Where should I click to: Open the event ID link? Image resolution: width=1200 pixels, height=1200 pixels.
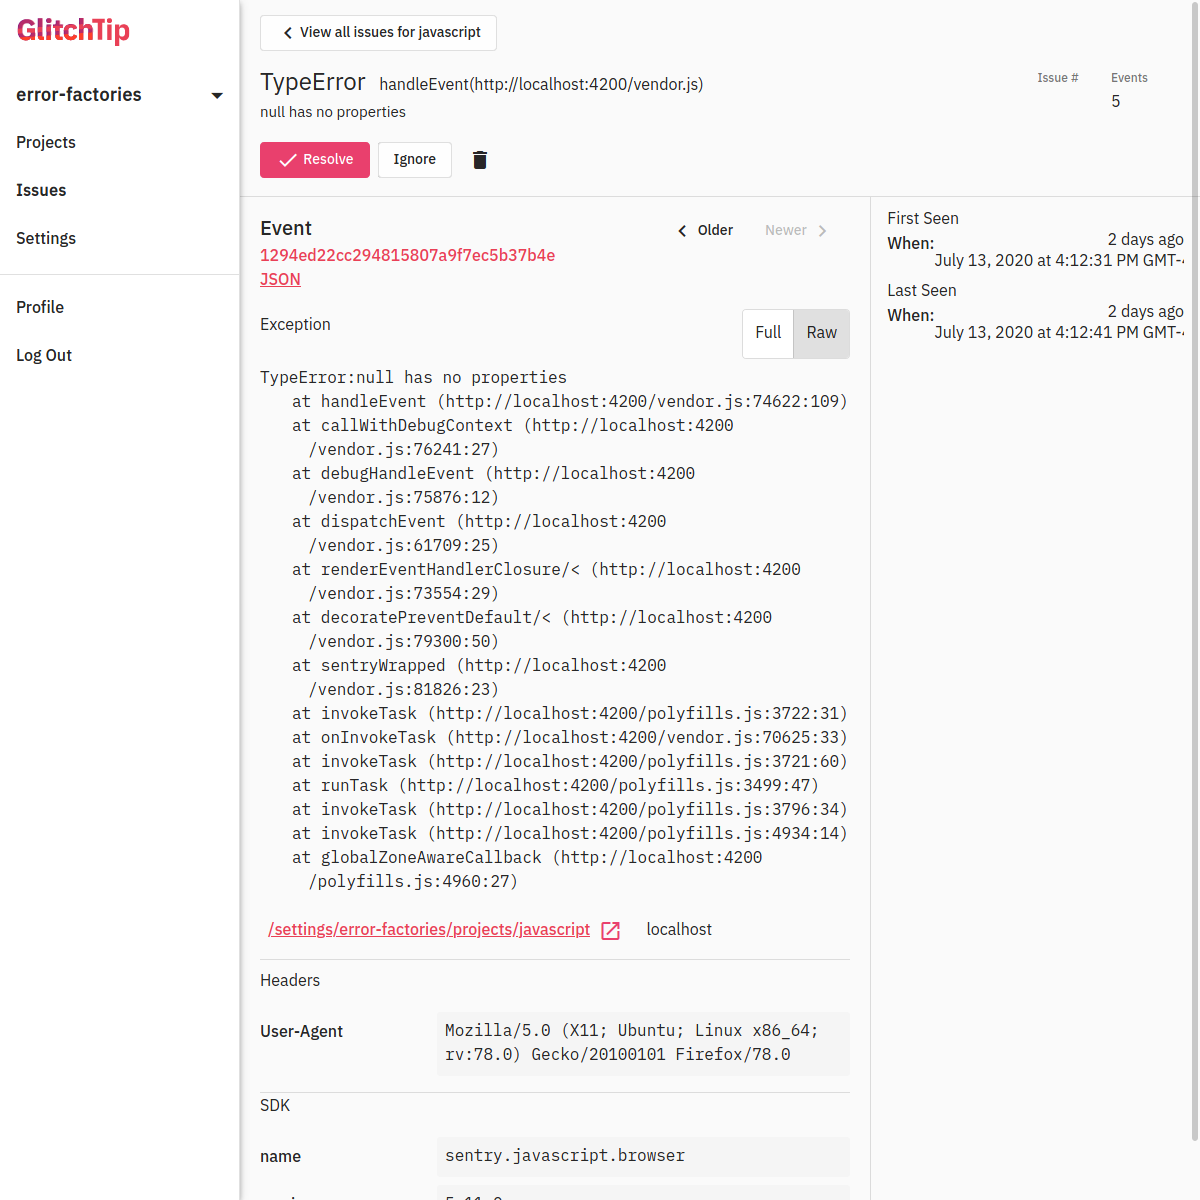(407, 255)
